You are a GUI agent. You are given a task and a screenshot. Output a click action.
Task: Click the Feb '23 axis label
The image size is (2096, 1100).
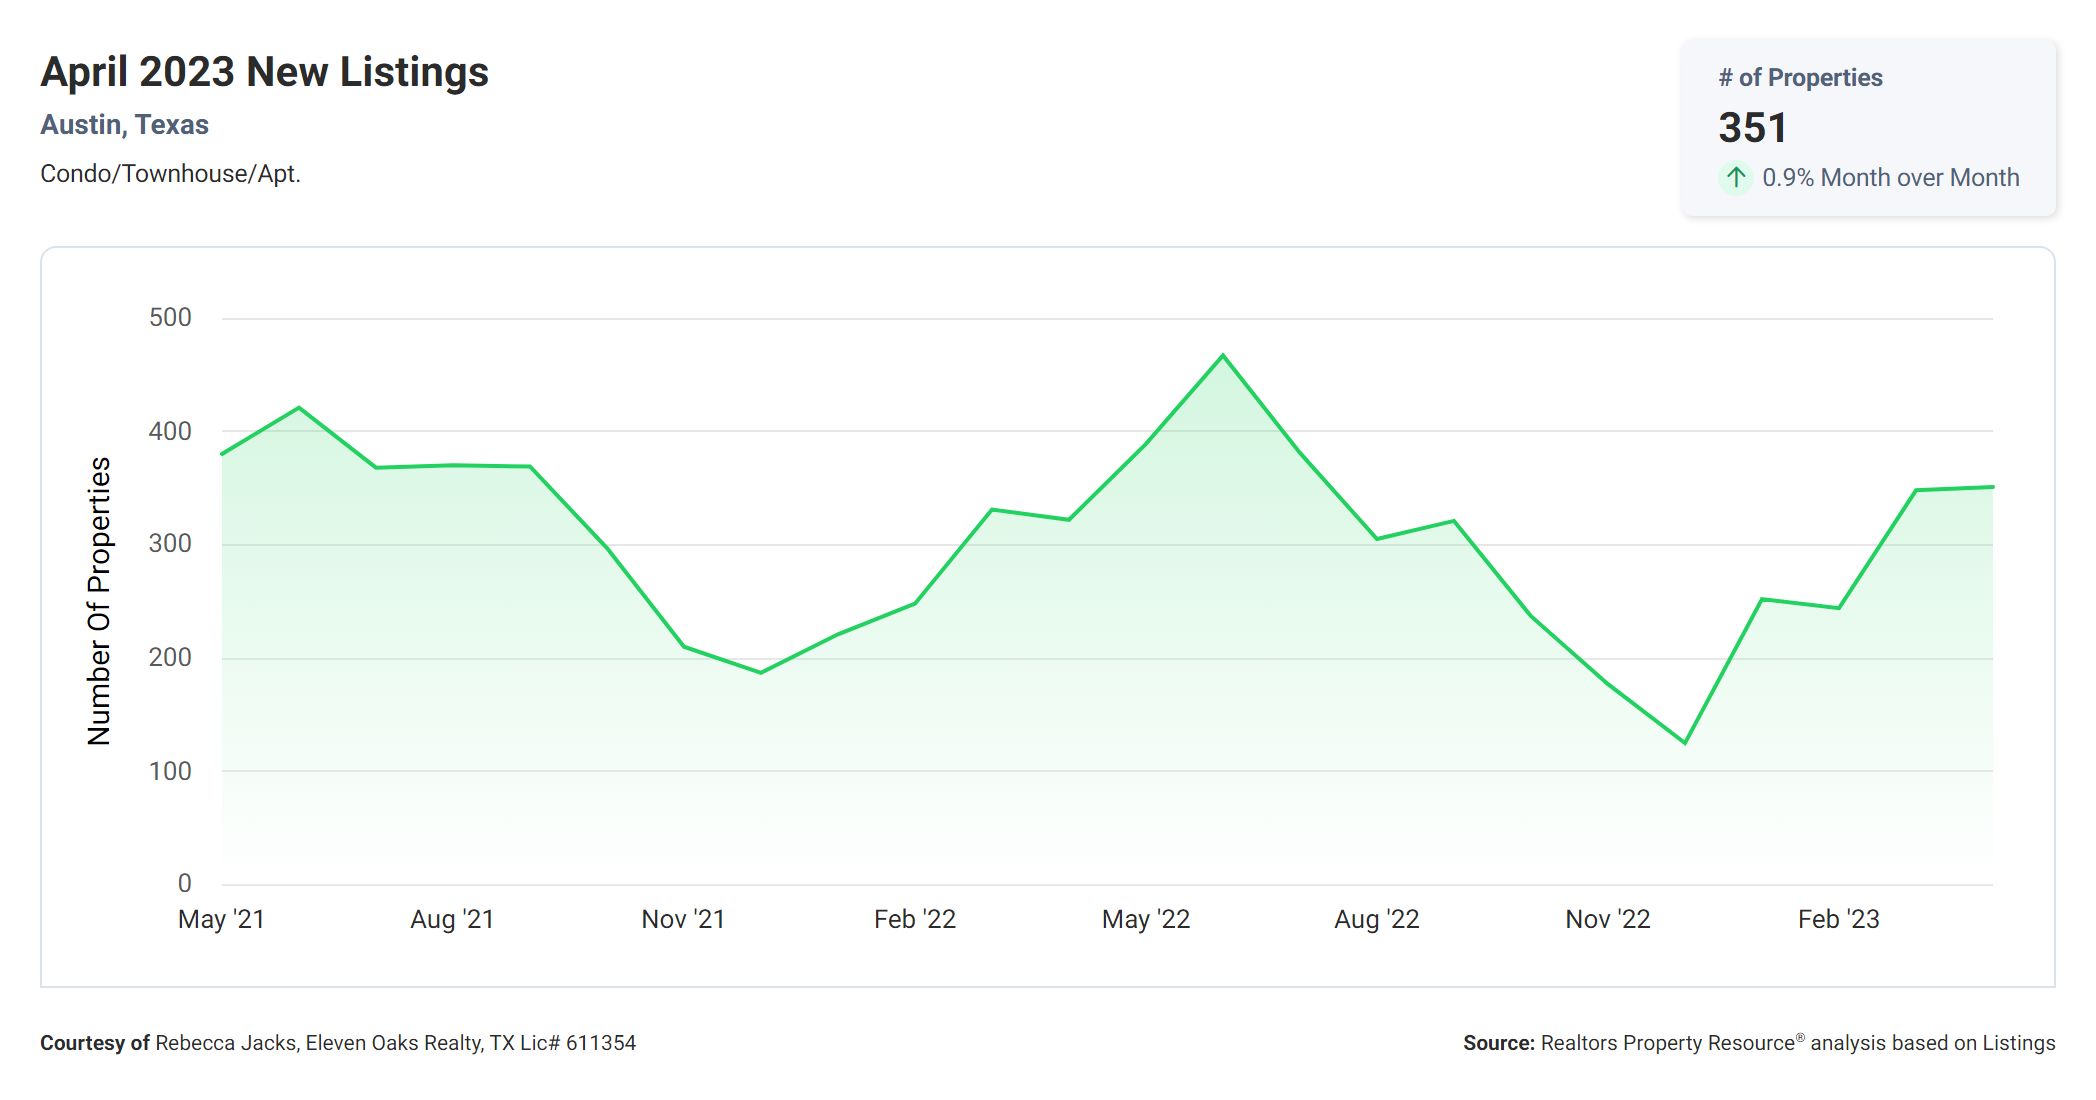pyautogui.click(x=1839, y=919)
